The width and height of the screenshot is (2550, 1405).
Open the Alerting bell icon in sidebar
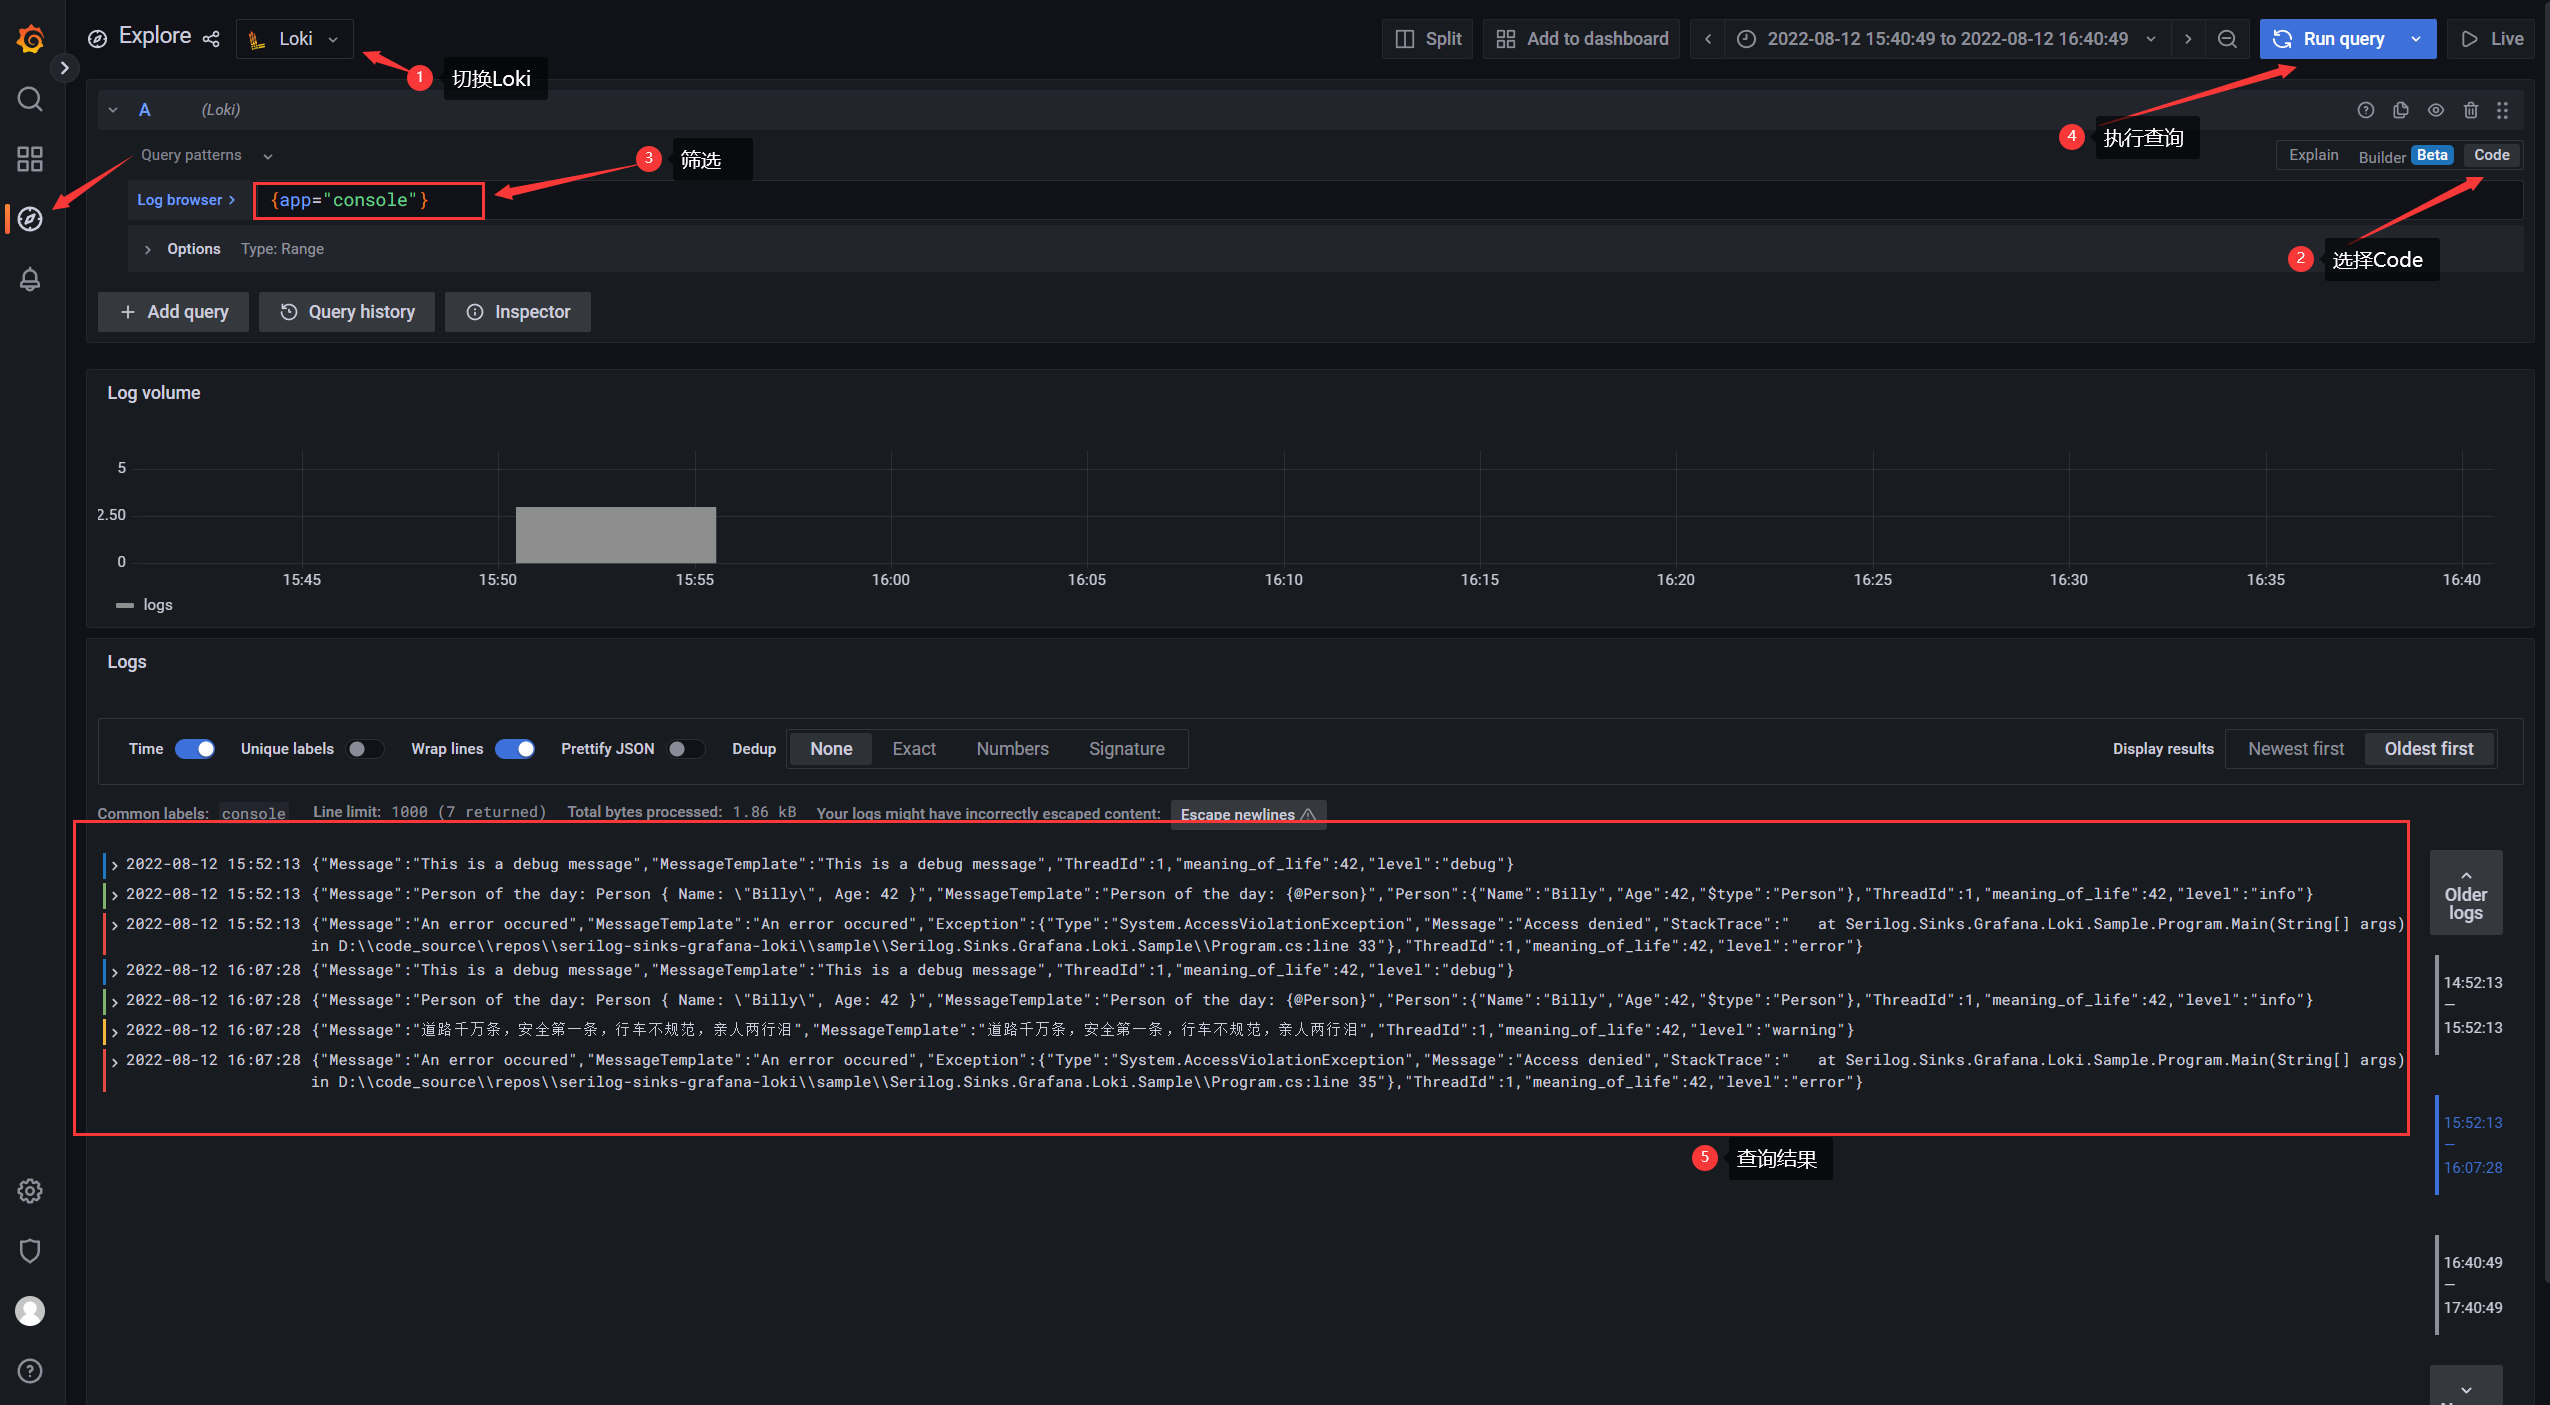[x=30, y=279]
